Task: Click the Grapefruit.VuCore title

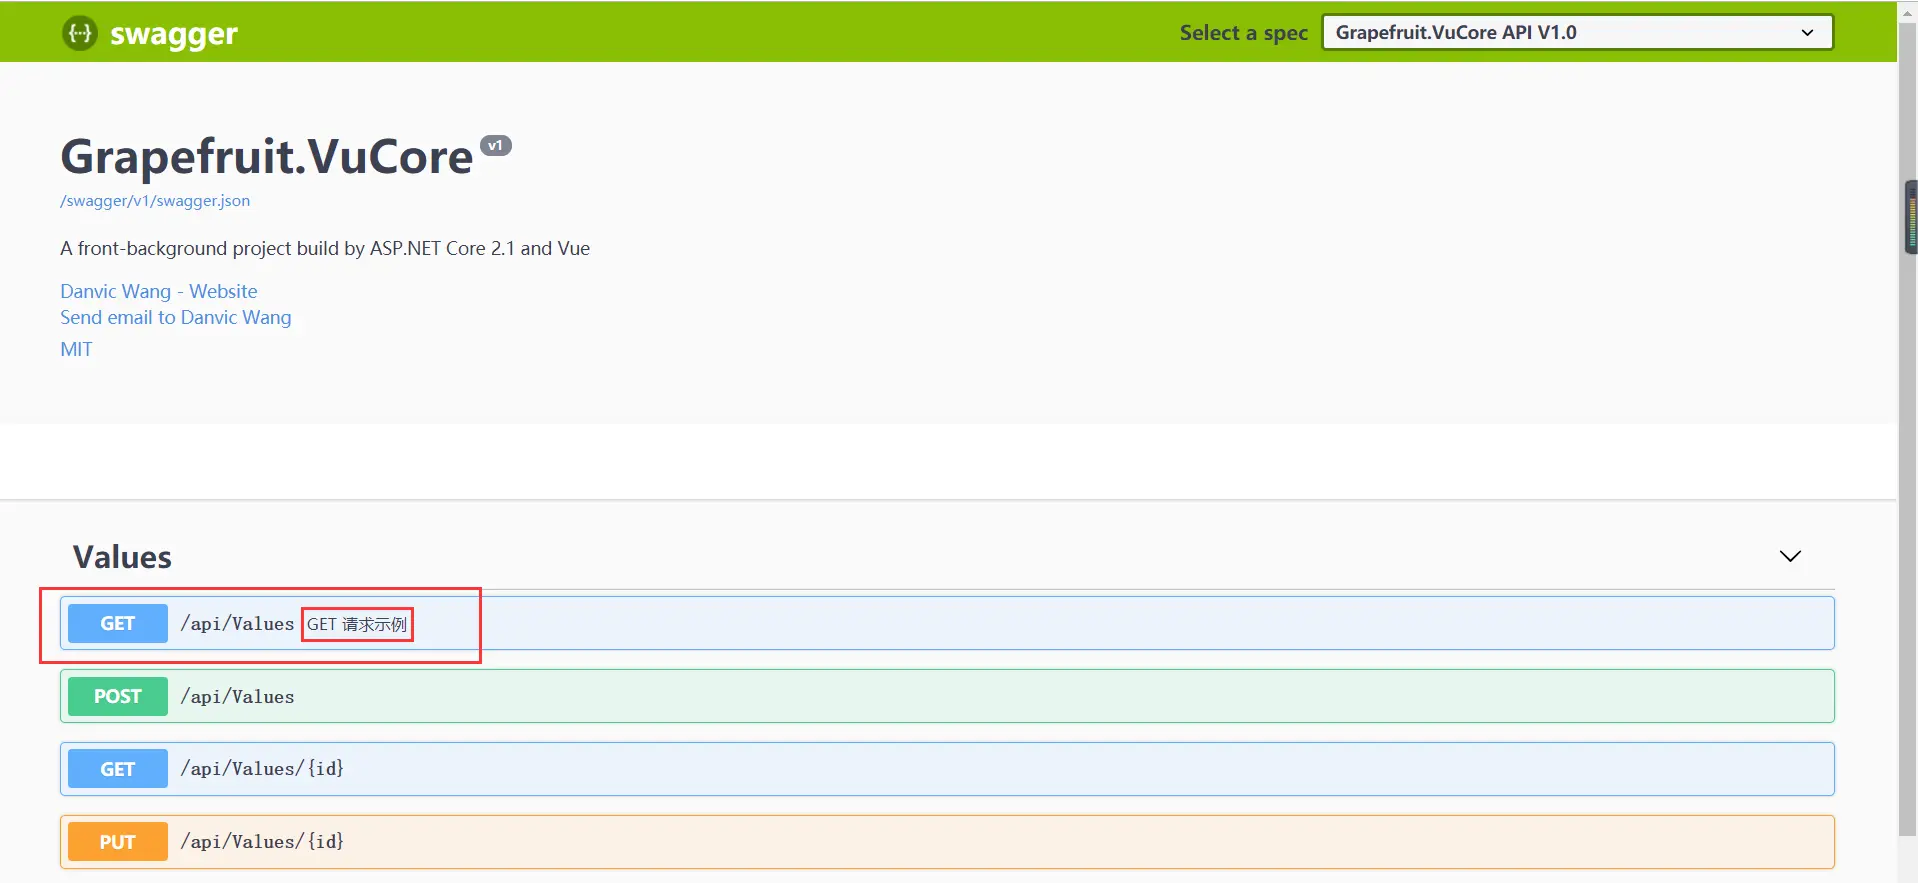Action: click(x=266, y=157)
